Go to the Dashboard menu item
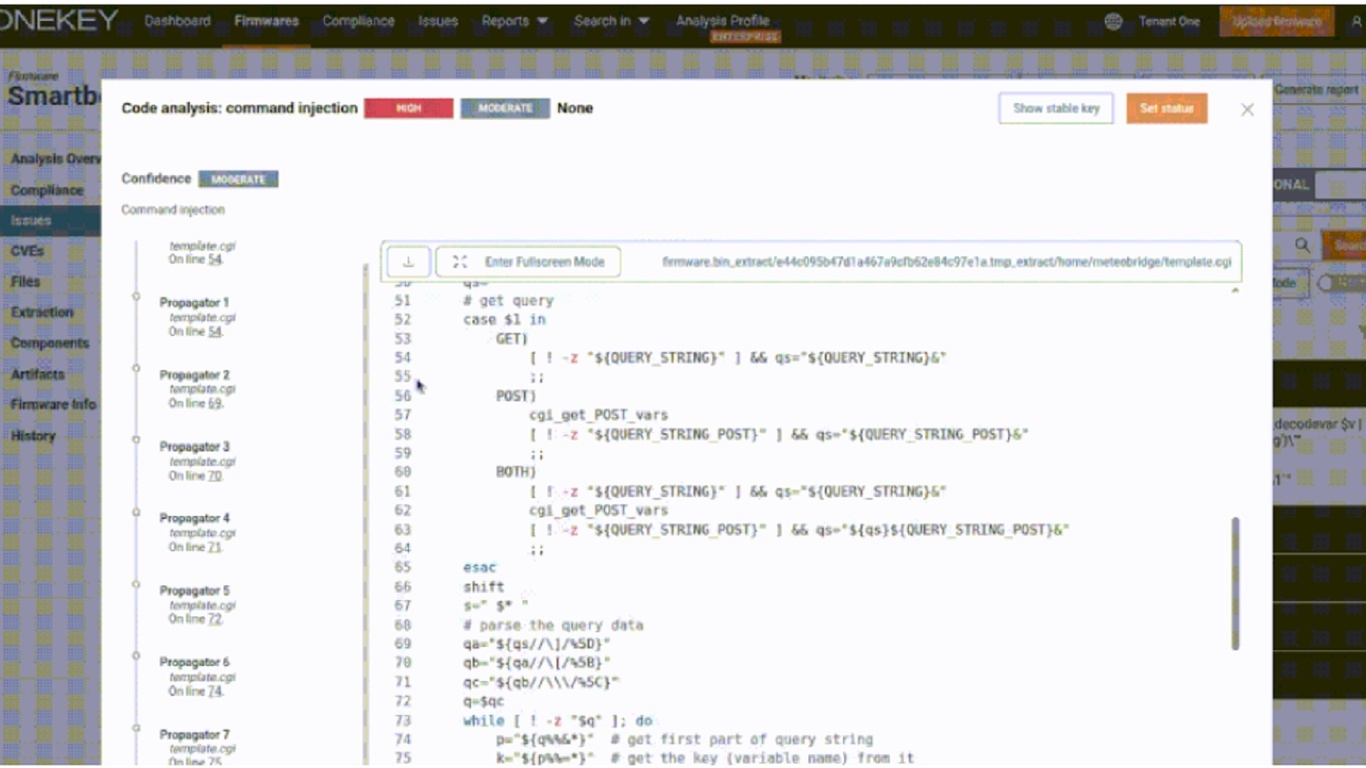This screenshot has width=1366, height=768. point(176,20)
